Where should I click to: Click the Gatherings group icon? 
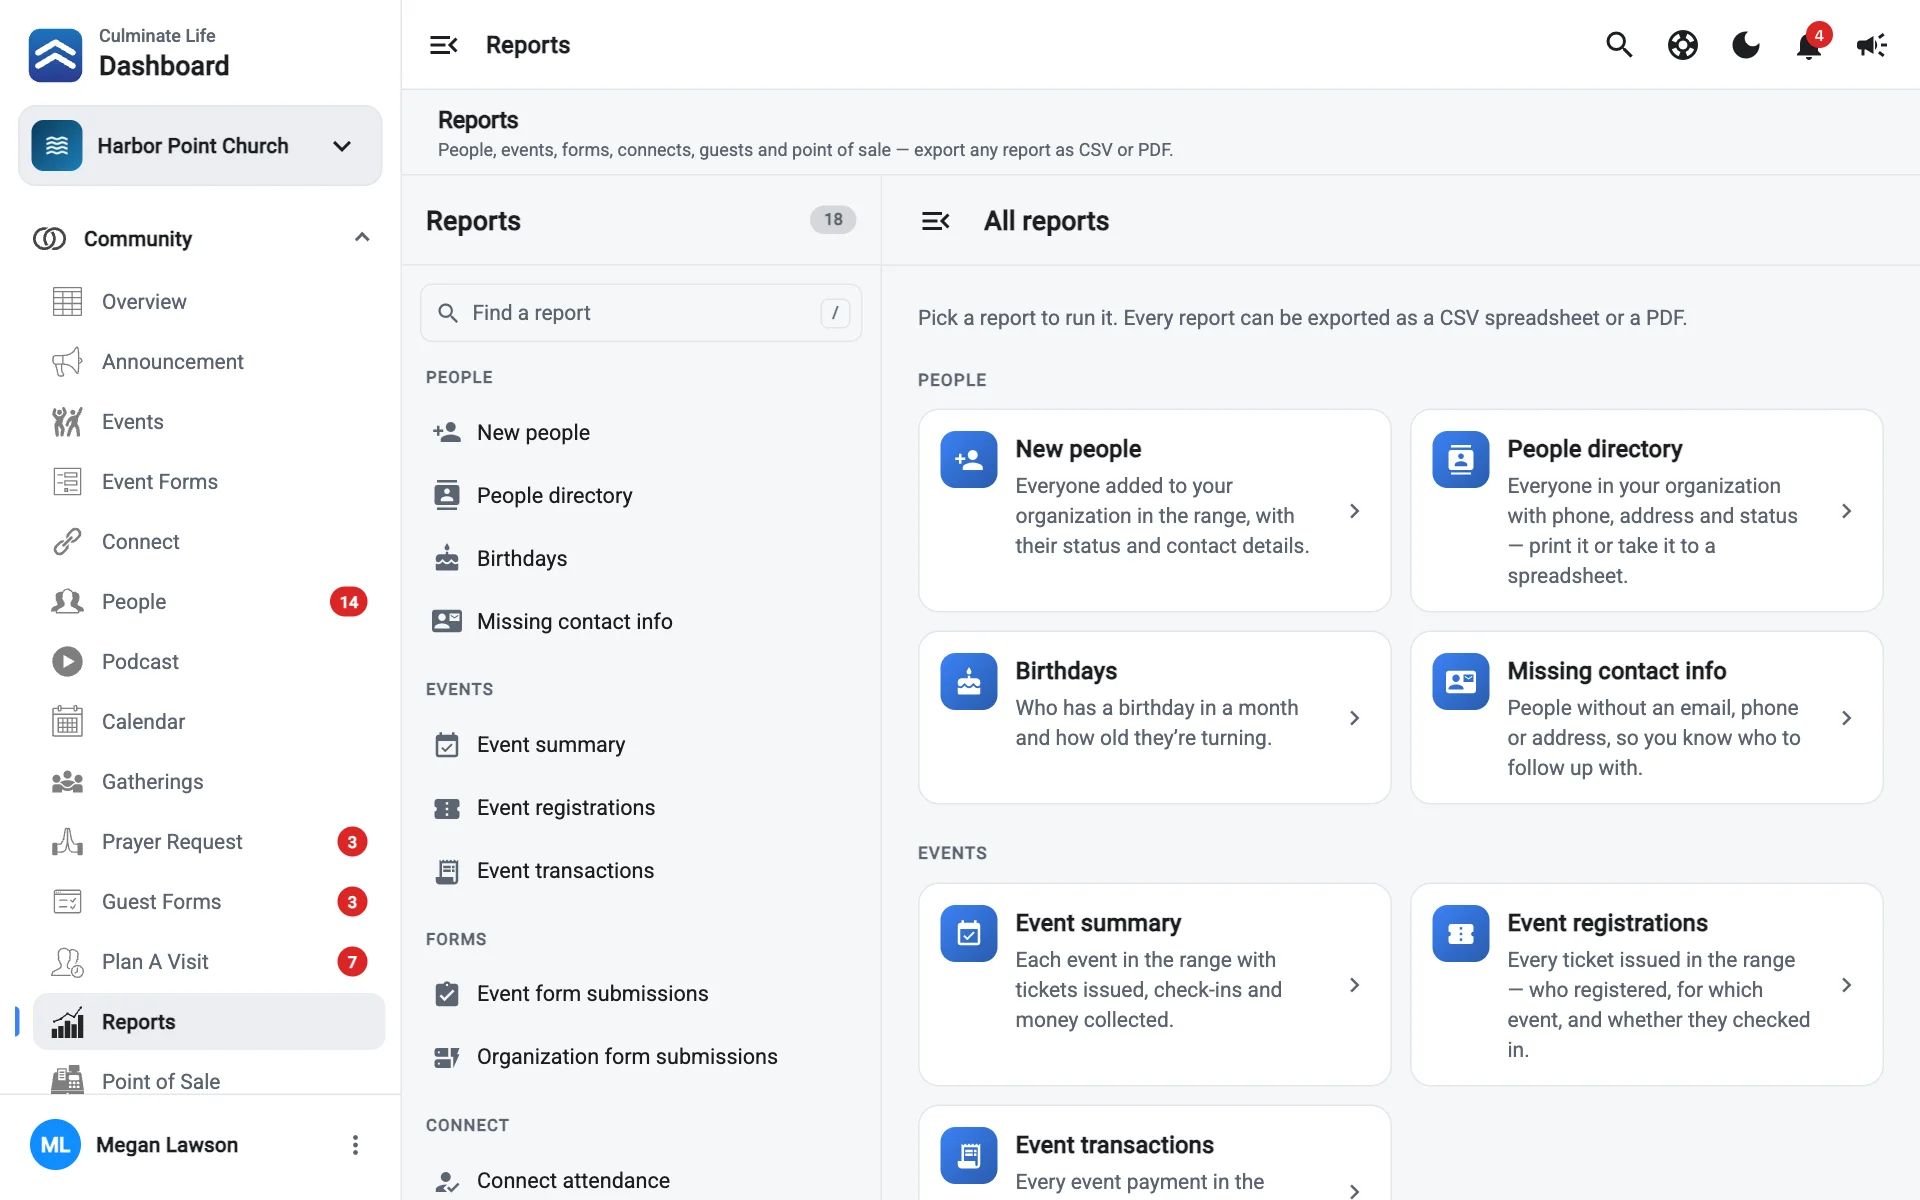[x=67, y=782]
